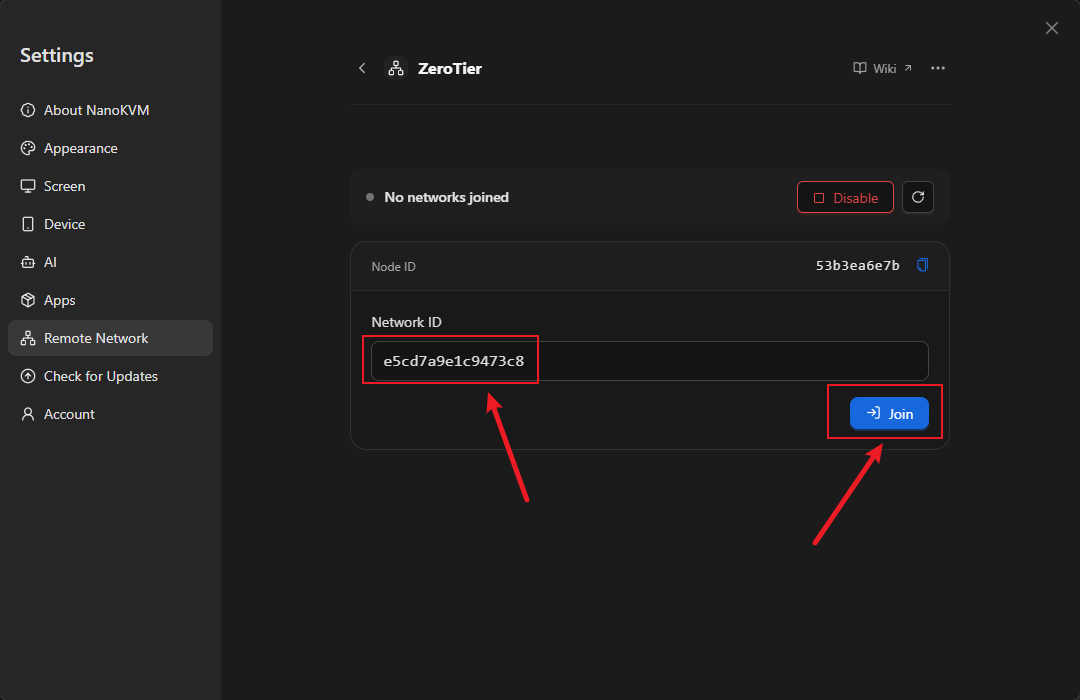Click the About NanoKVM info icon
Viewport: 1080px width, 700px height.
point(28,110)
